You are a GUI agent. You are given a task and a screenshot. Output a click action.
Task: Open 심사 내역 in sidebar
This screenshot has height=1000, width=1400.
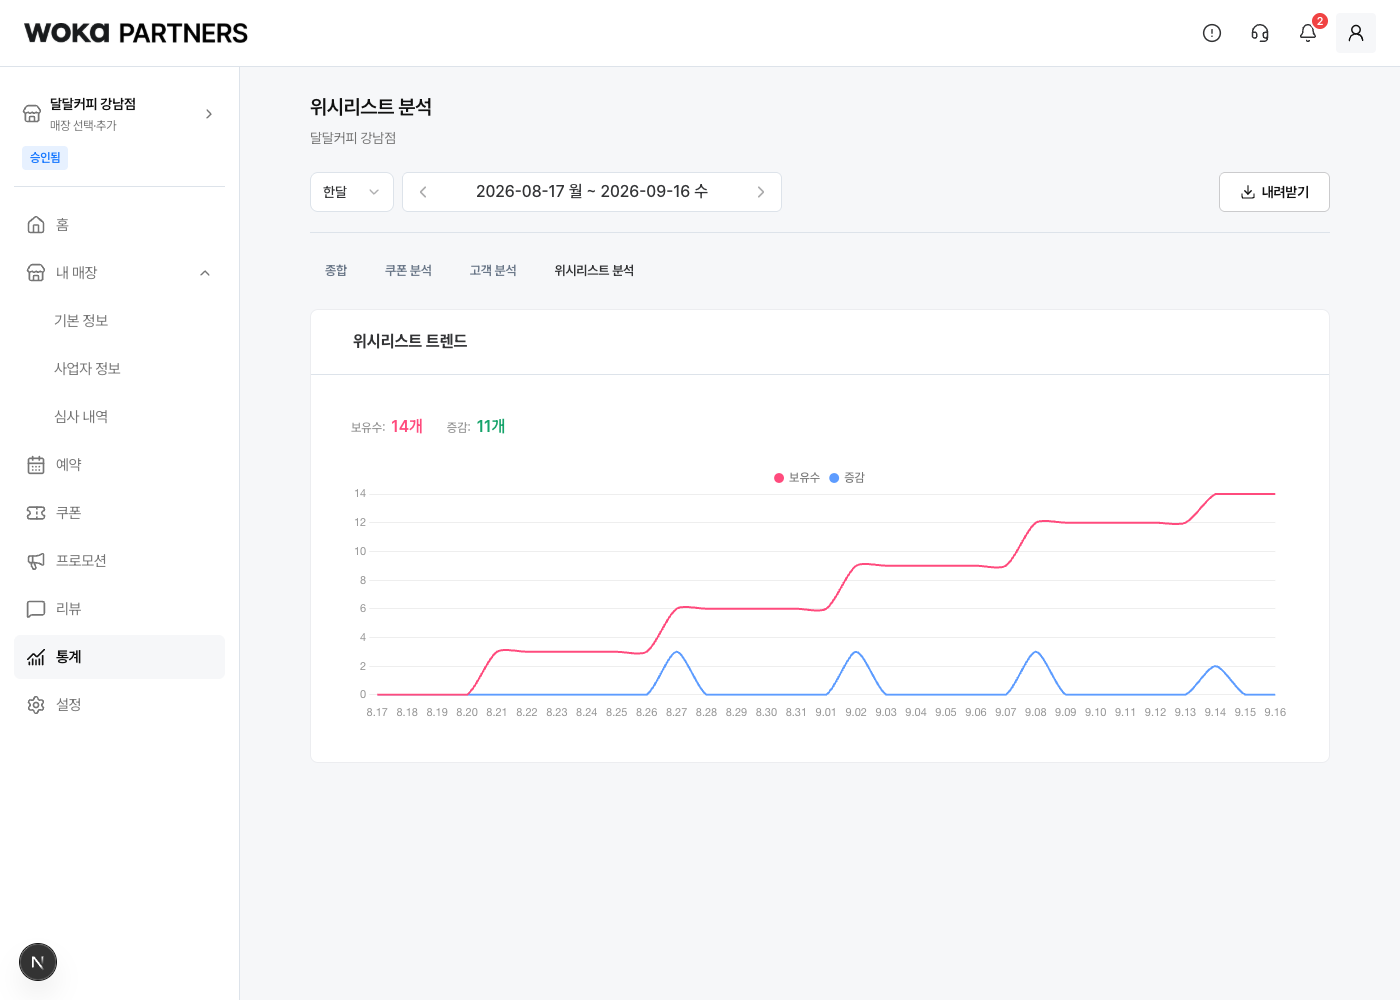click(x=81, y=417)
